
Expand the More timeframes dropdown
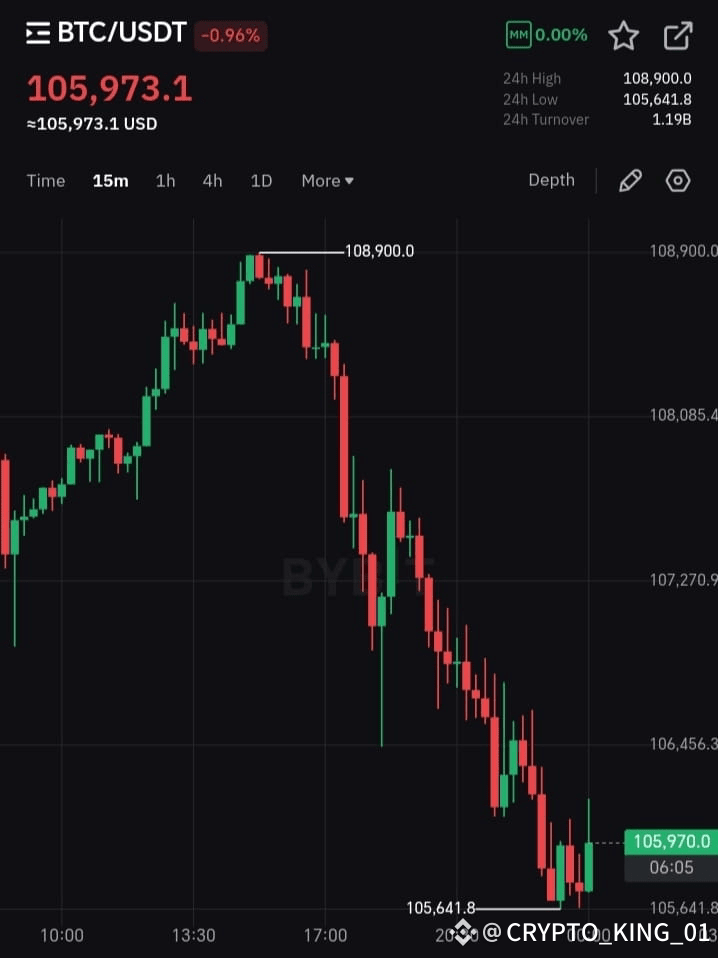tap(327, 181)
